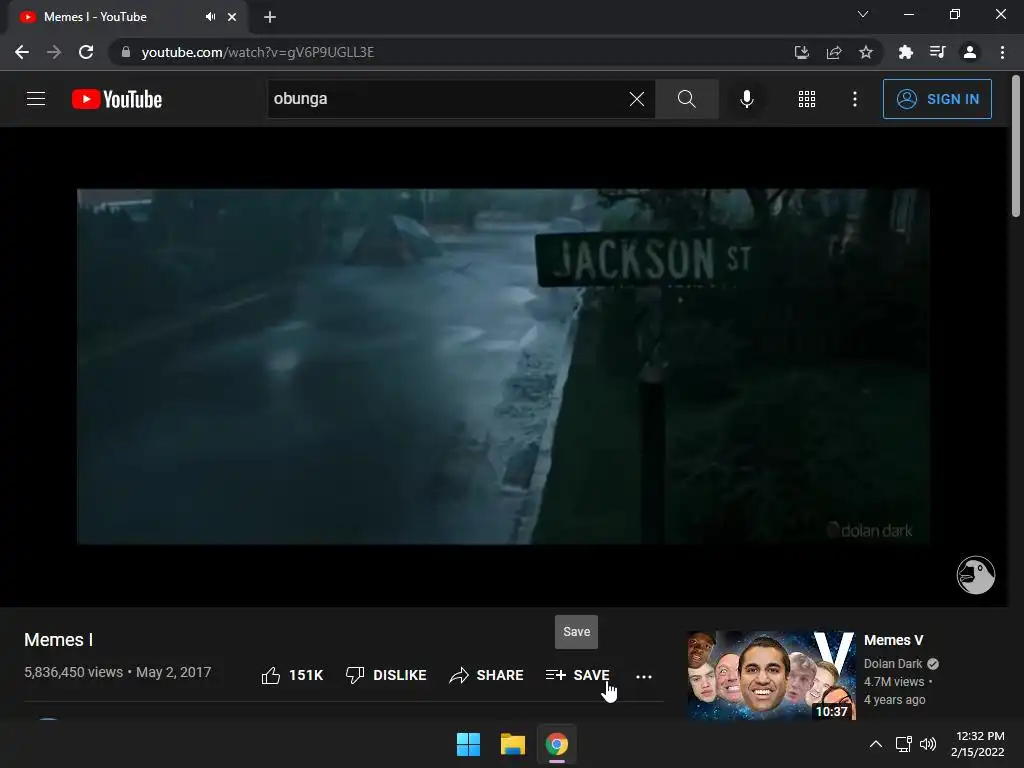The height and width of the screenshot is (768, 1024).
Task: Click SAVE to add to playlist
Action: 578,675
